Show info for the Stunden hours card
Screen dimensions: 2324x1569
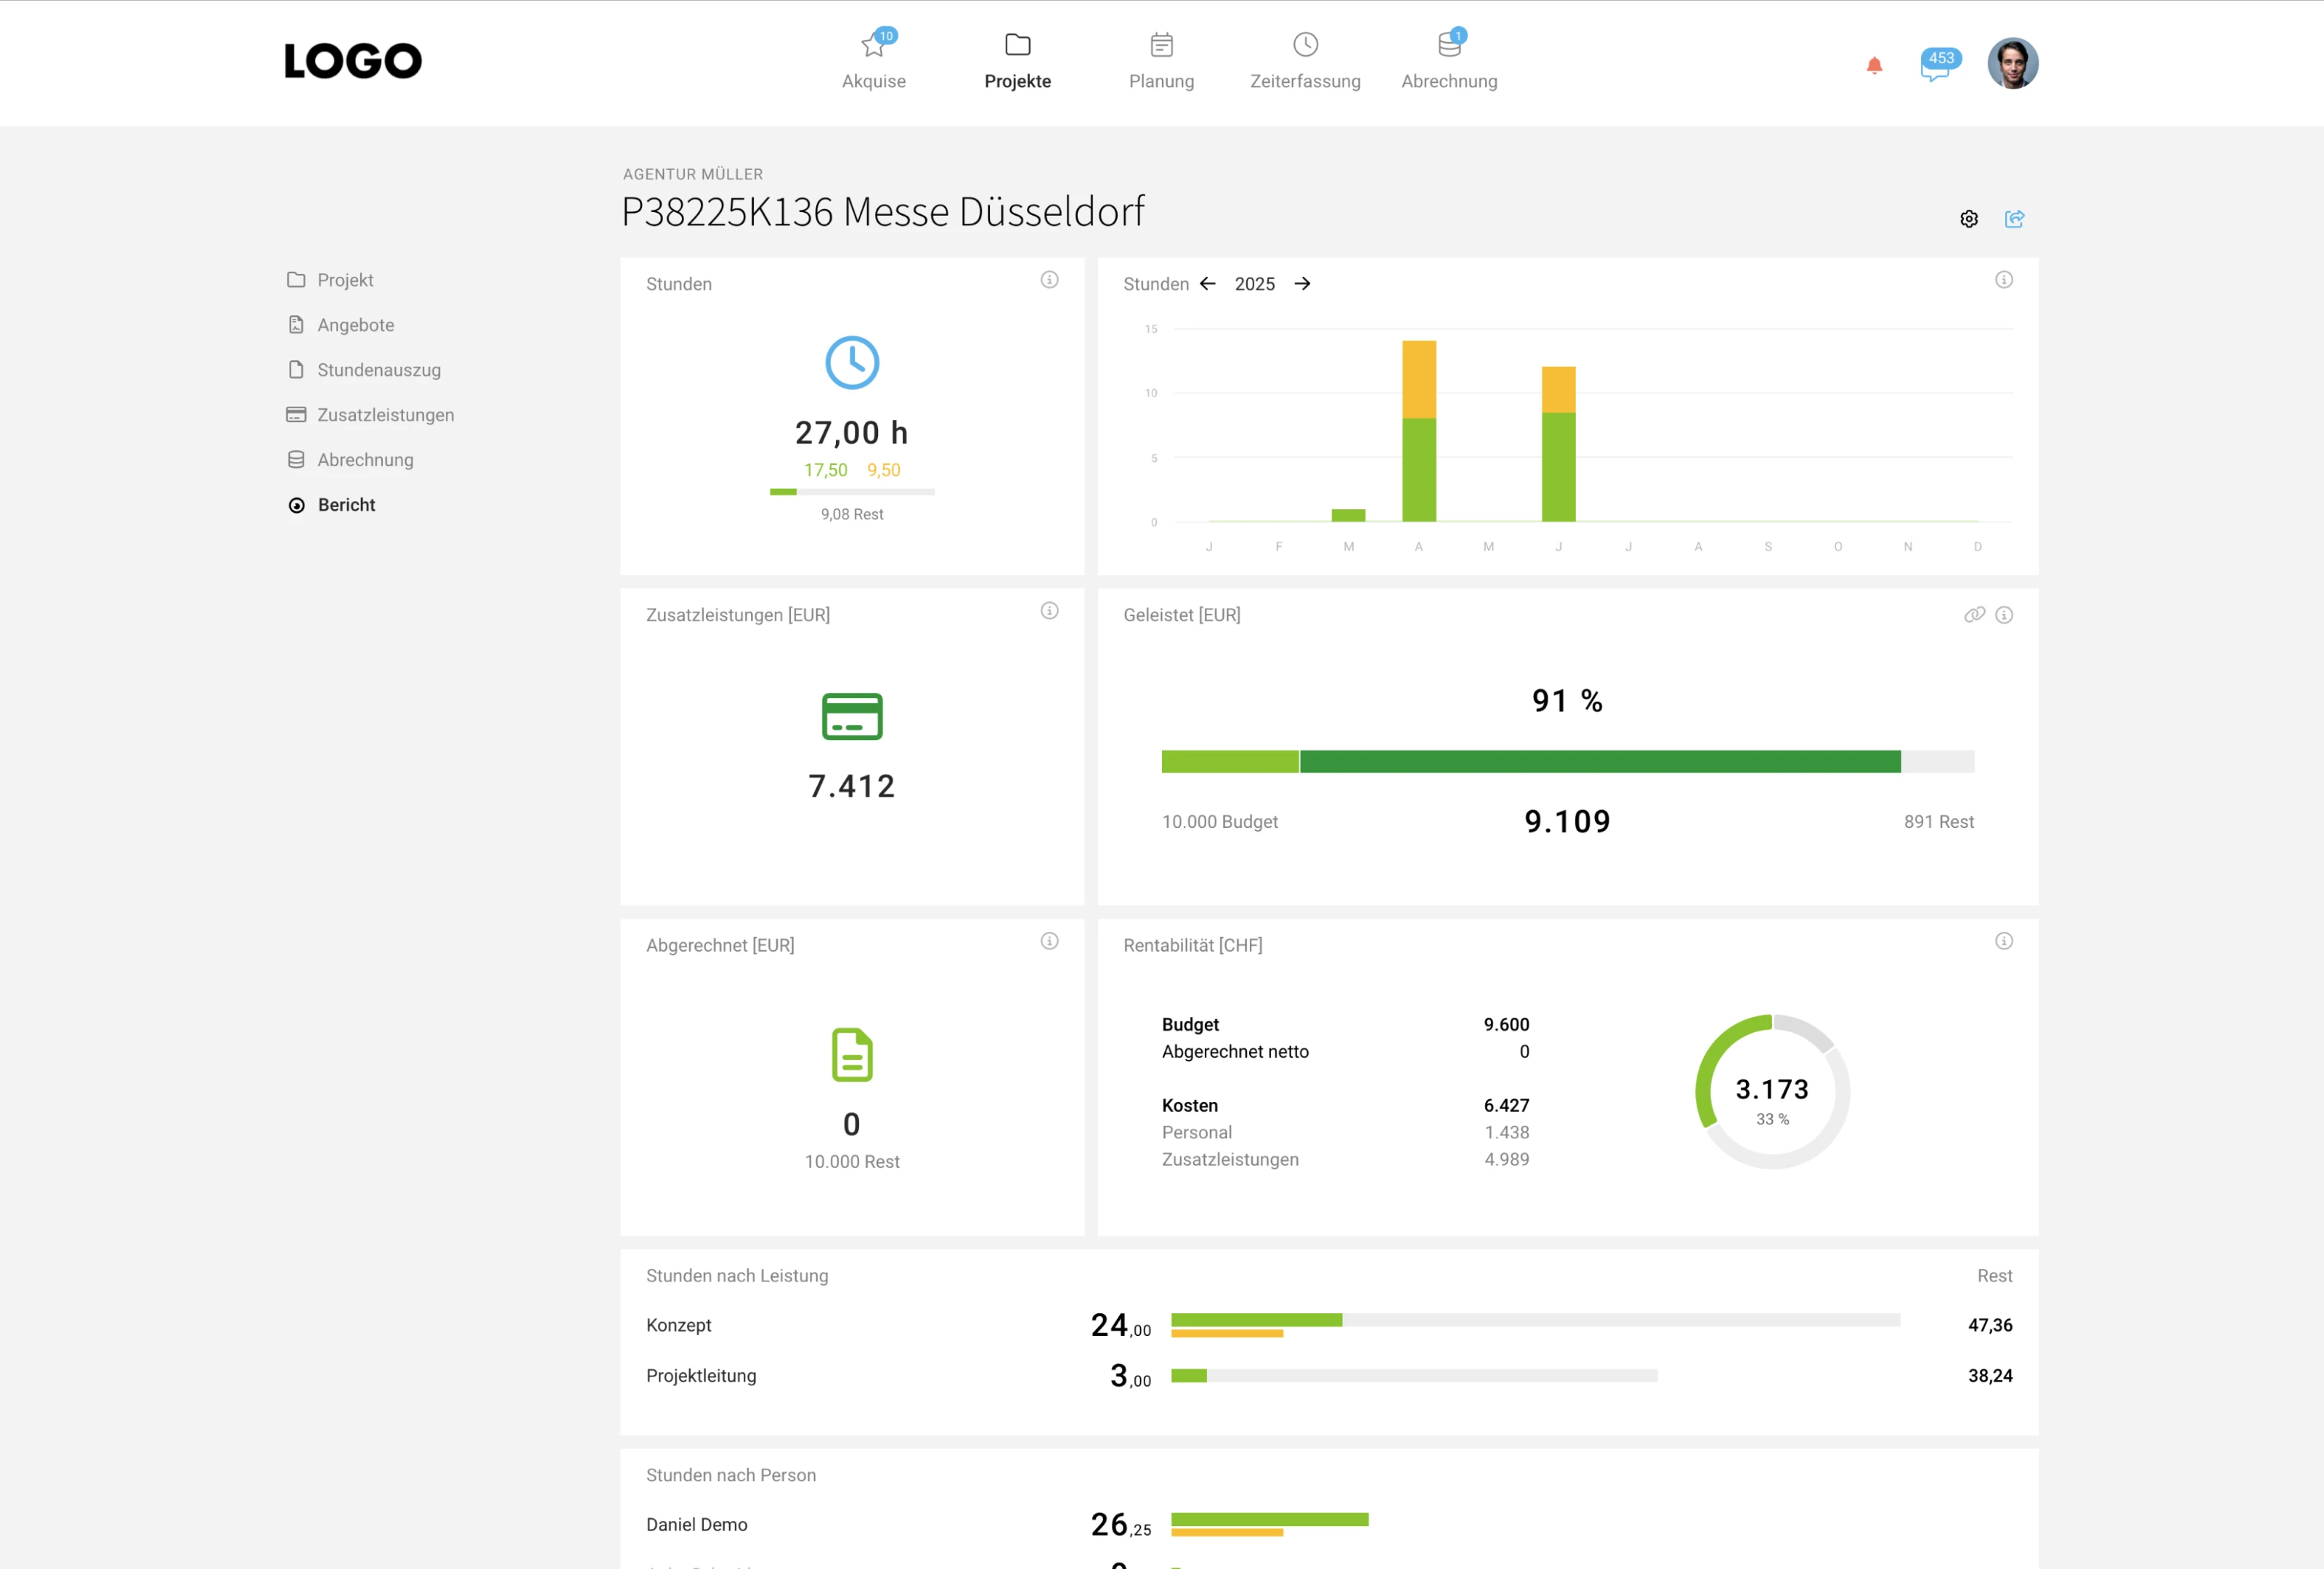[x=1049, y=280]
